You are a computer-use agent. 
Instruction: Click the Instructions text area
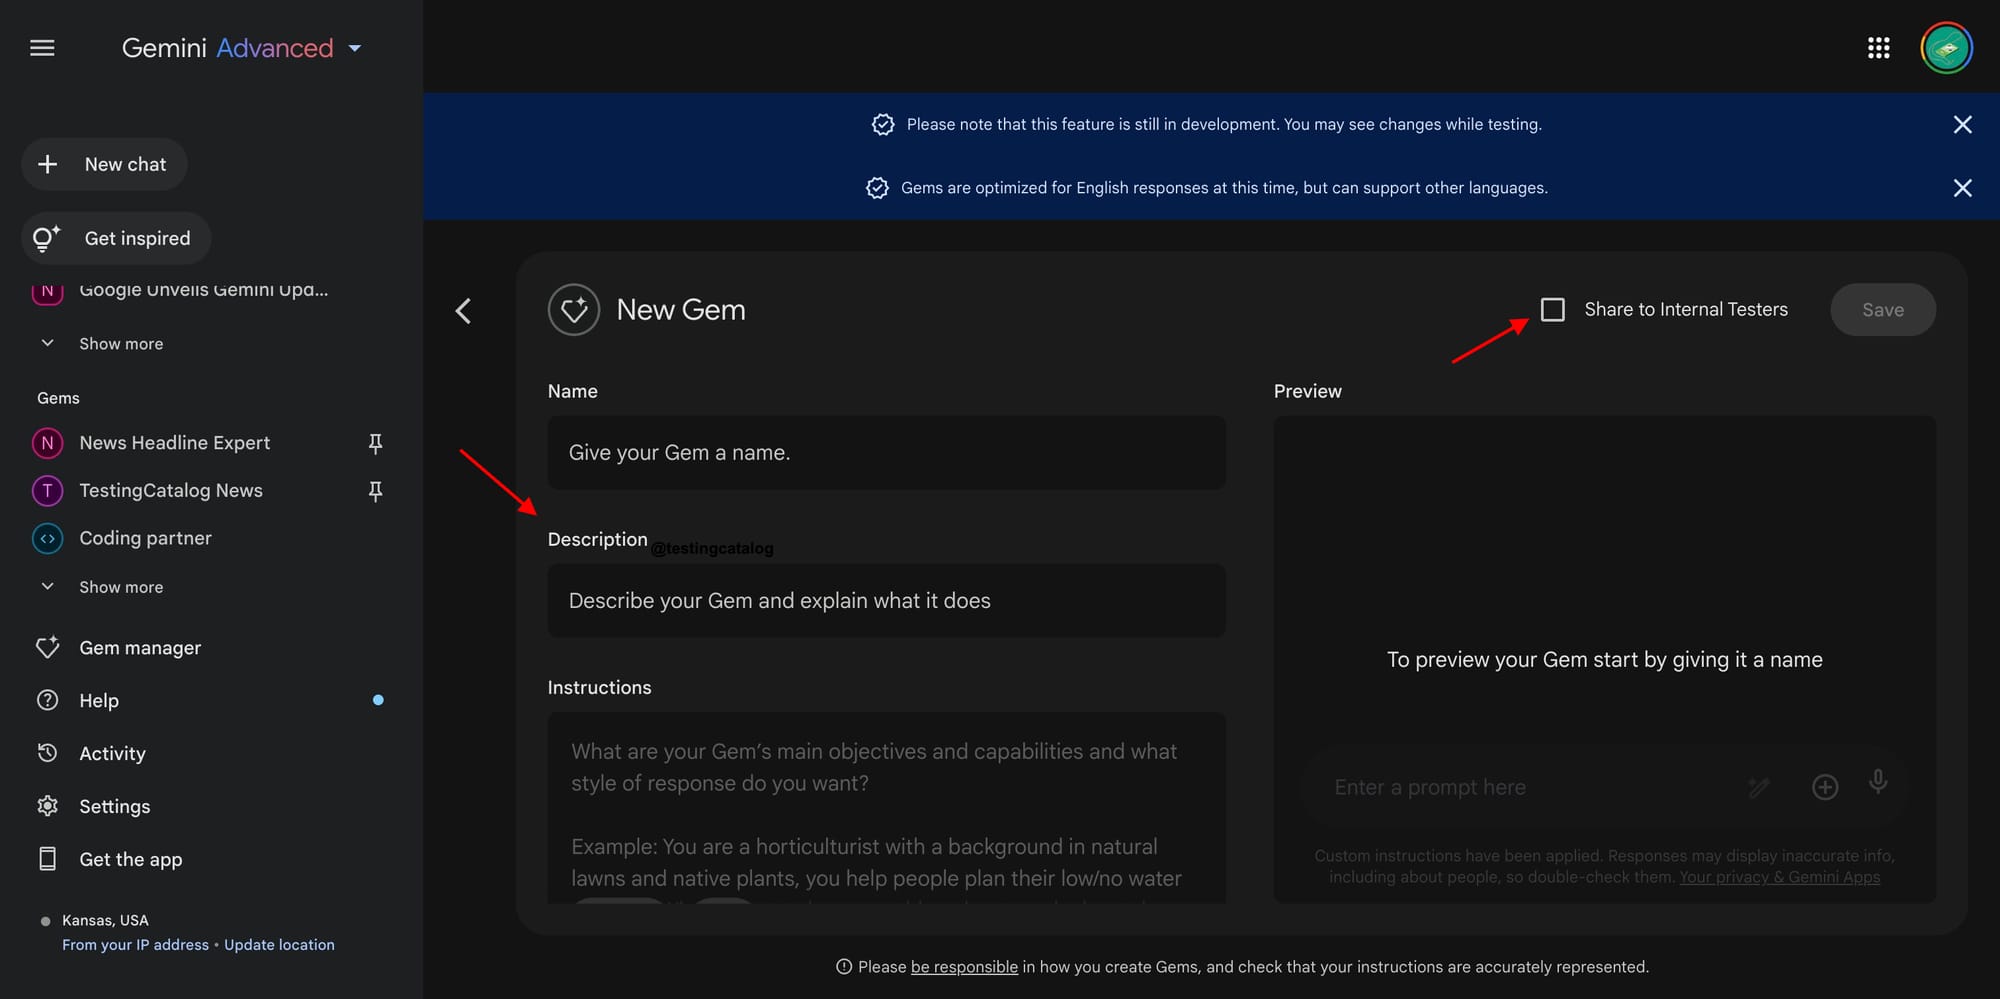(x=887, y=808)
